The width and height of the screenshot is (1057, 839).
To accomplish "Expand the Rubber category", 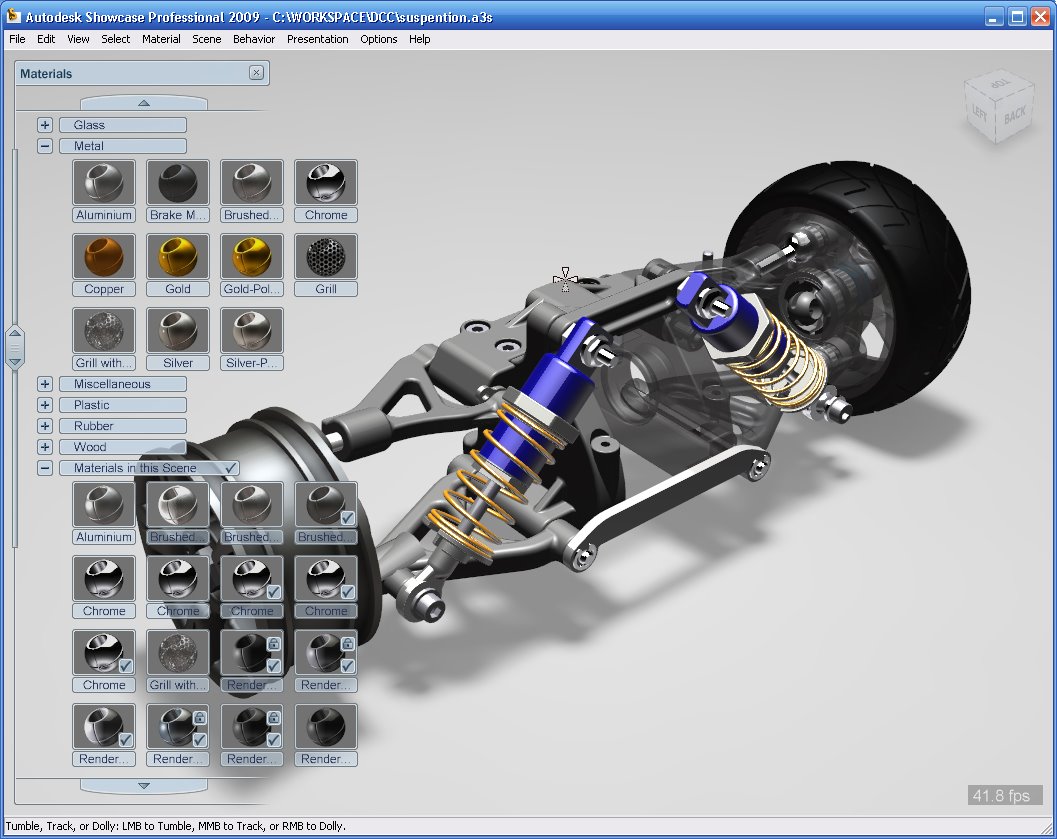I will pyautogui.click(x=44, y=426).
